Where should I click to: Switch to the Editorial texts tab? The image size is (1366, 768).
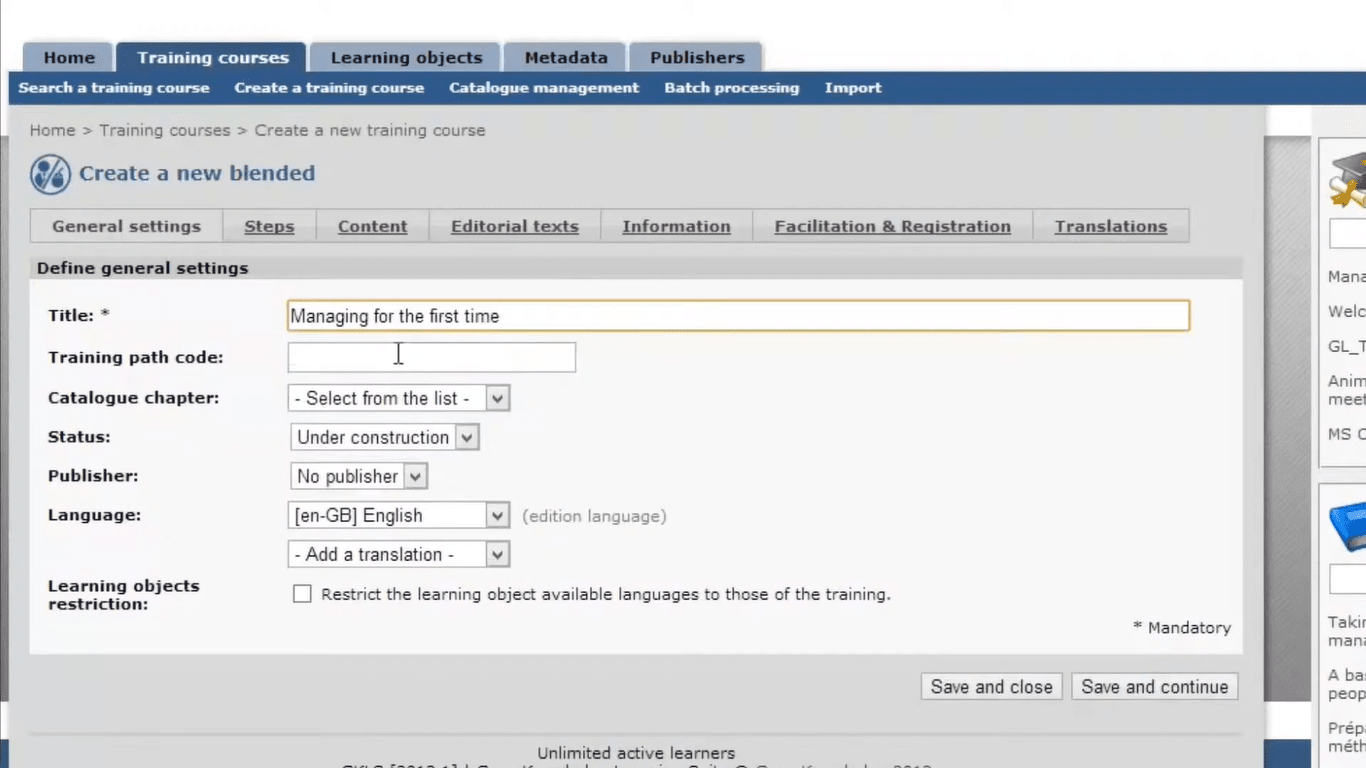514,226
